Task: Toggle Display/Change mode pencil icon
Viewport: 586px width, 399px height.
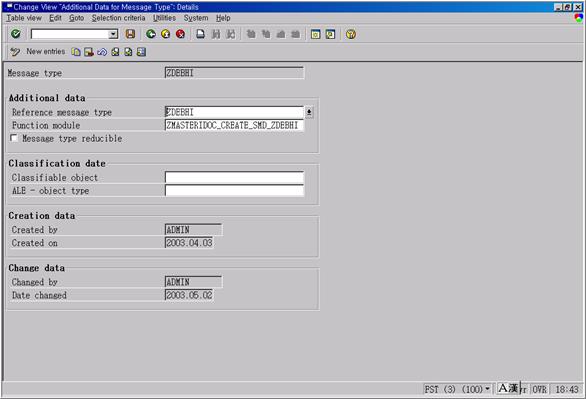Action: [x=15, y=52]
